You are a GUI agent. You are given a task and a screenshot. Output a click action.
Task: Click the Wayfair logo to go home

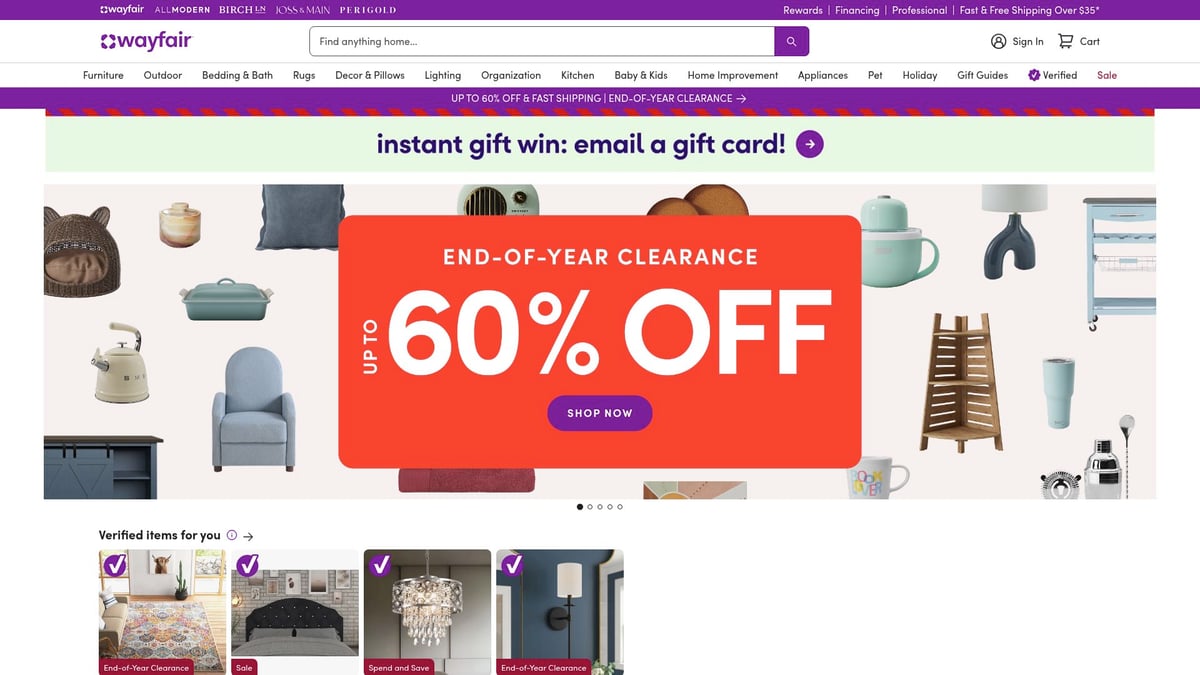point(146,41)
